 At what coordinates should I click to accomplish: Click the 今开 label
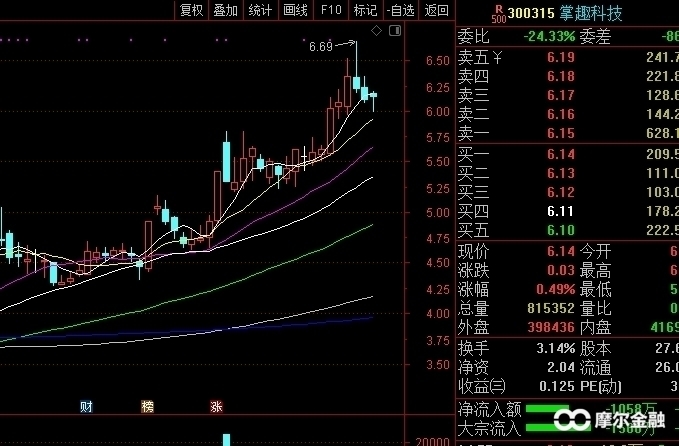point(595,251)
